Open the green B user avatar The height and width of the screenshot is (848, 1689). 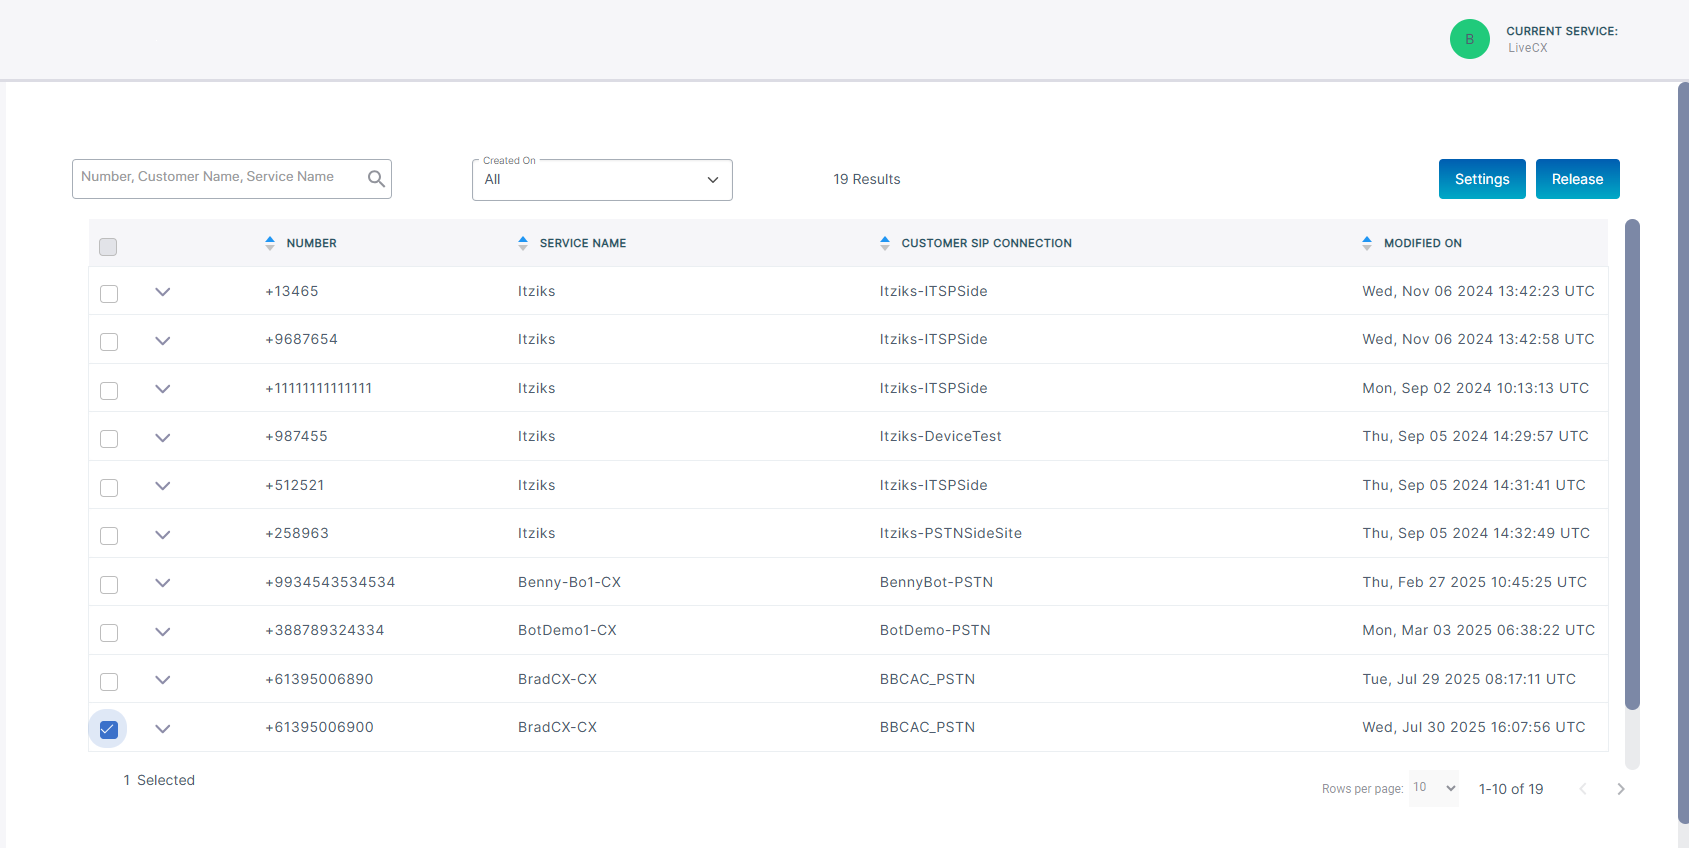pyautogui.click(x=1469, y=39)
